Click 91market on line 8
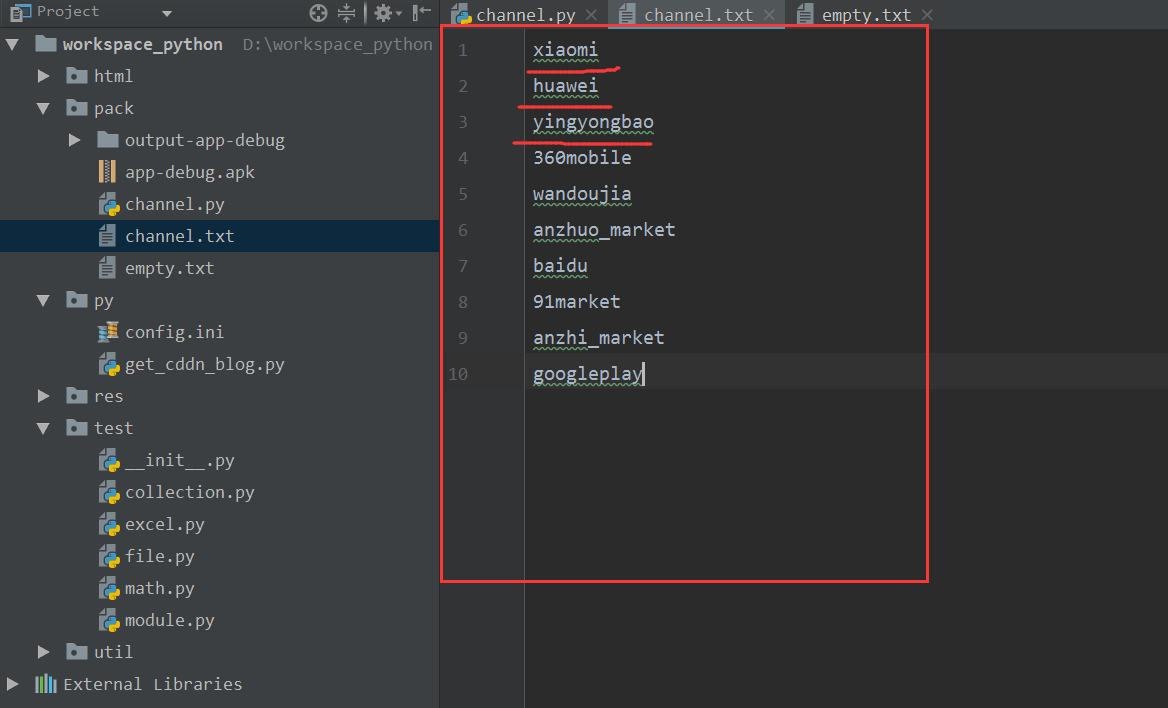The image size is (1168, 708). pyautogui.click(x=577, y=302)
